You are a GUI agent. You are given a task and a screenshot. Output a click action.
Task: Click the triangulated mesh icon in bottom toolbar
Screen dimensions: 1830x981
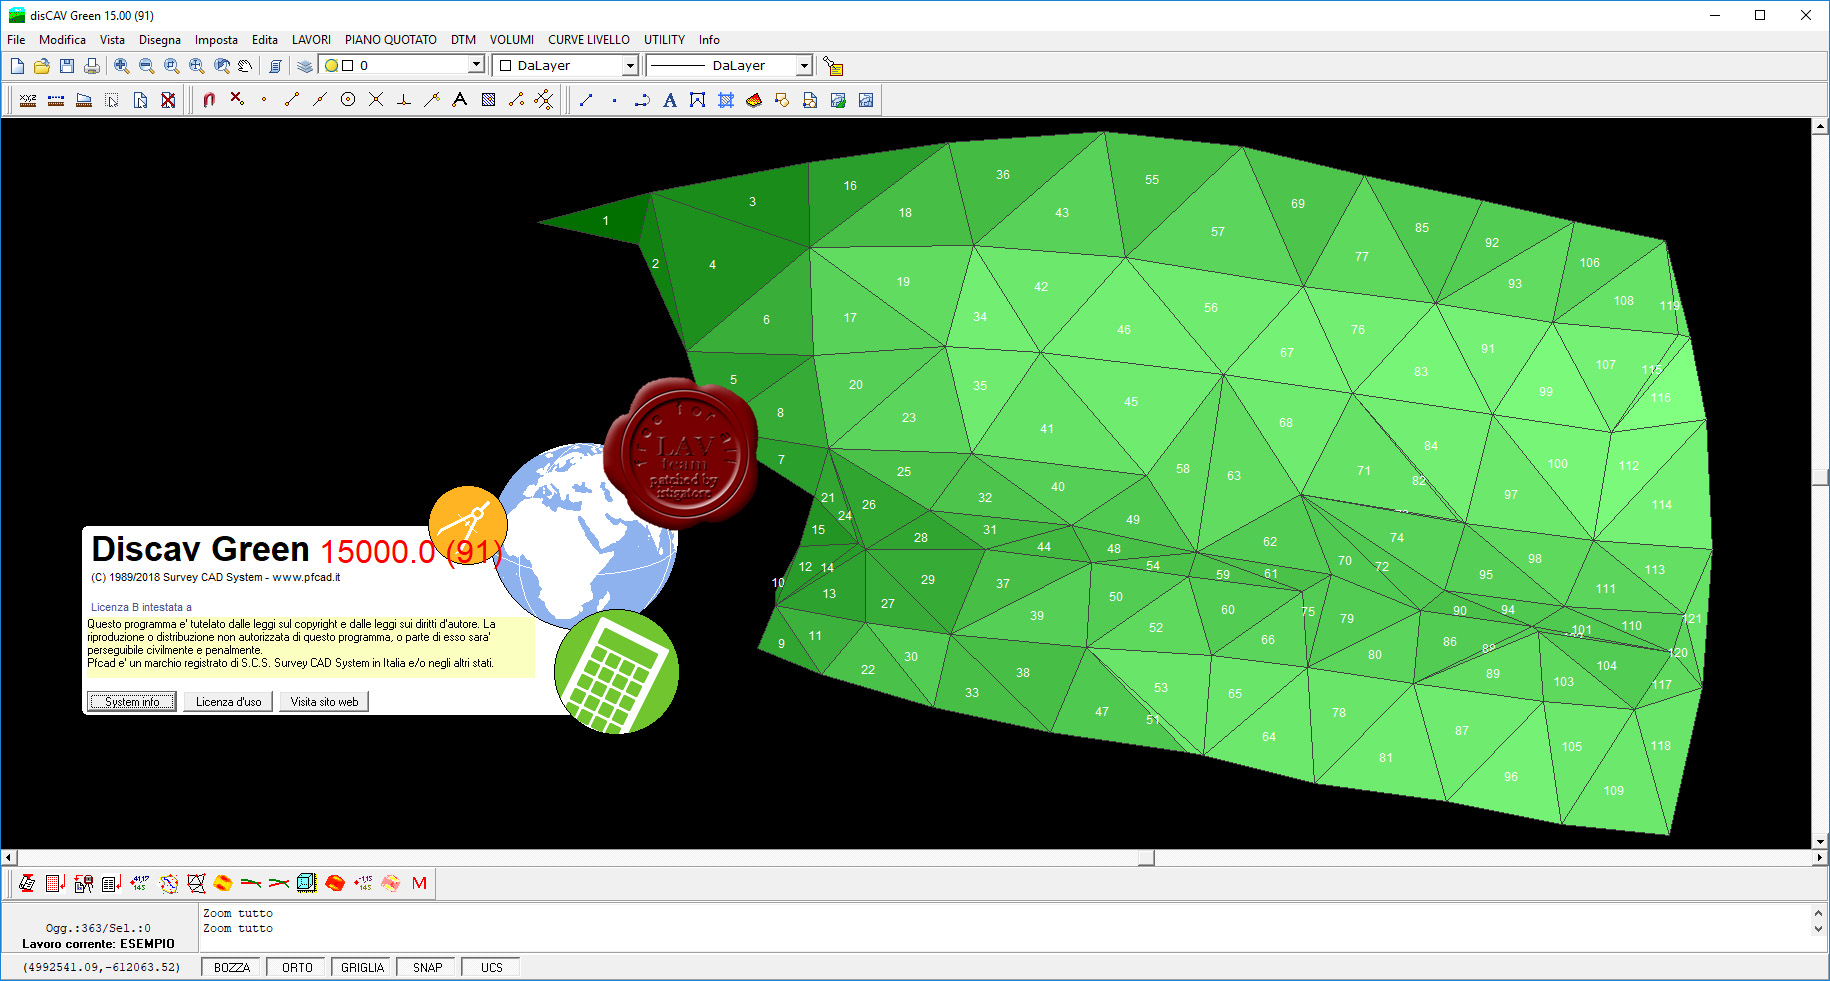pos(196,883)
